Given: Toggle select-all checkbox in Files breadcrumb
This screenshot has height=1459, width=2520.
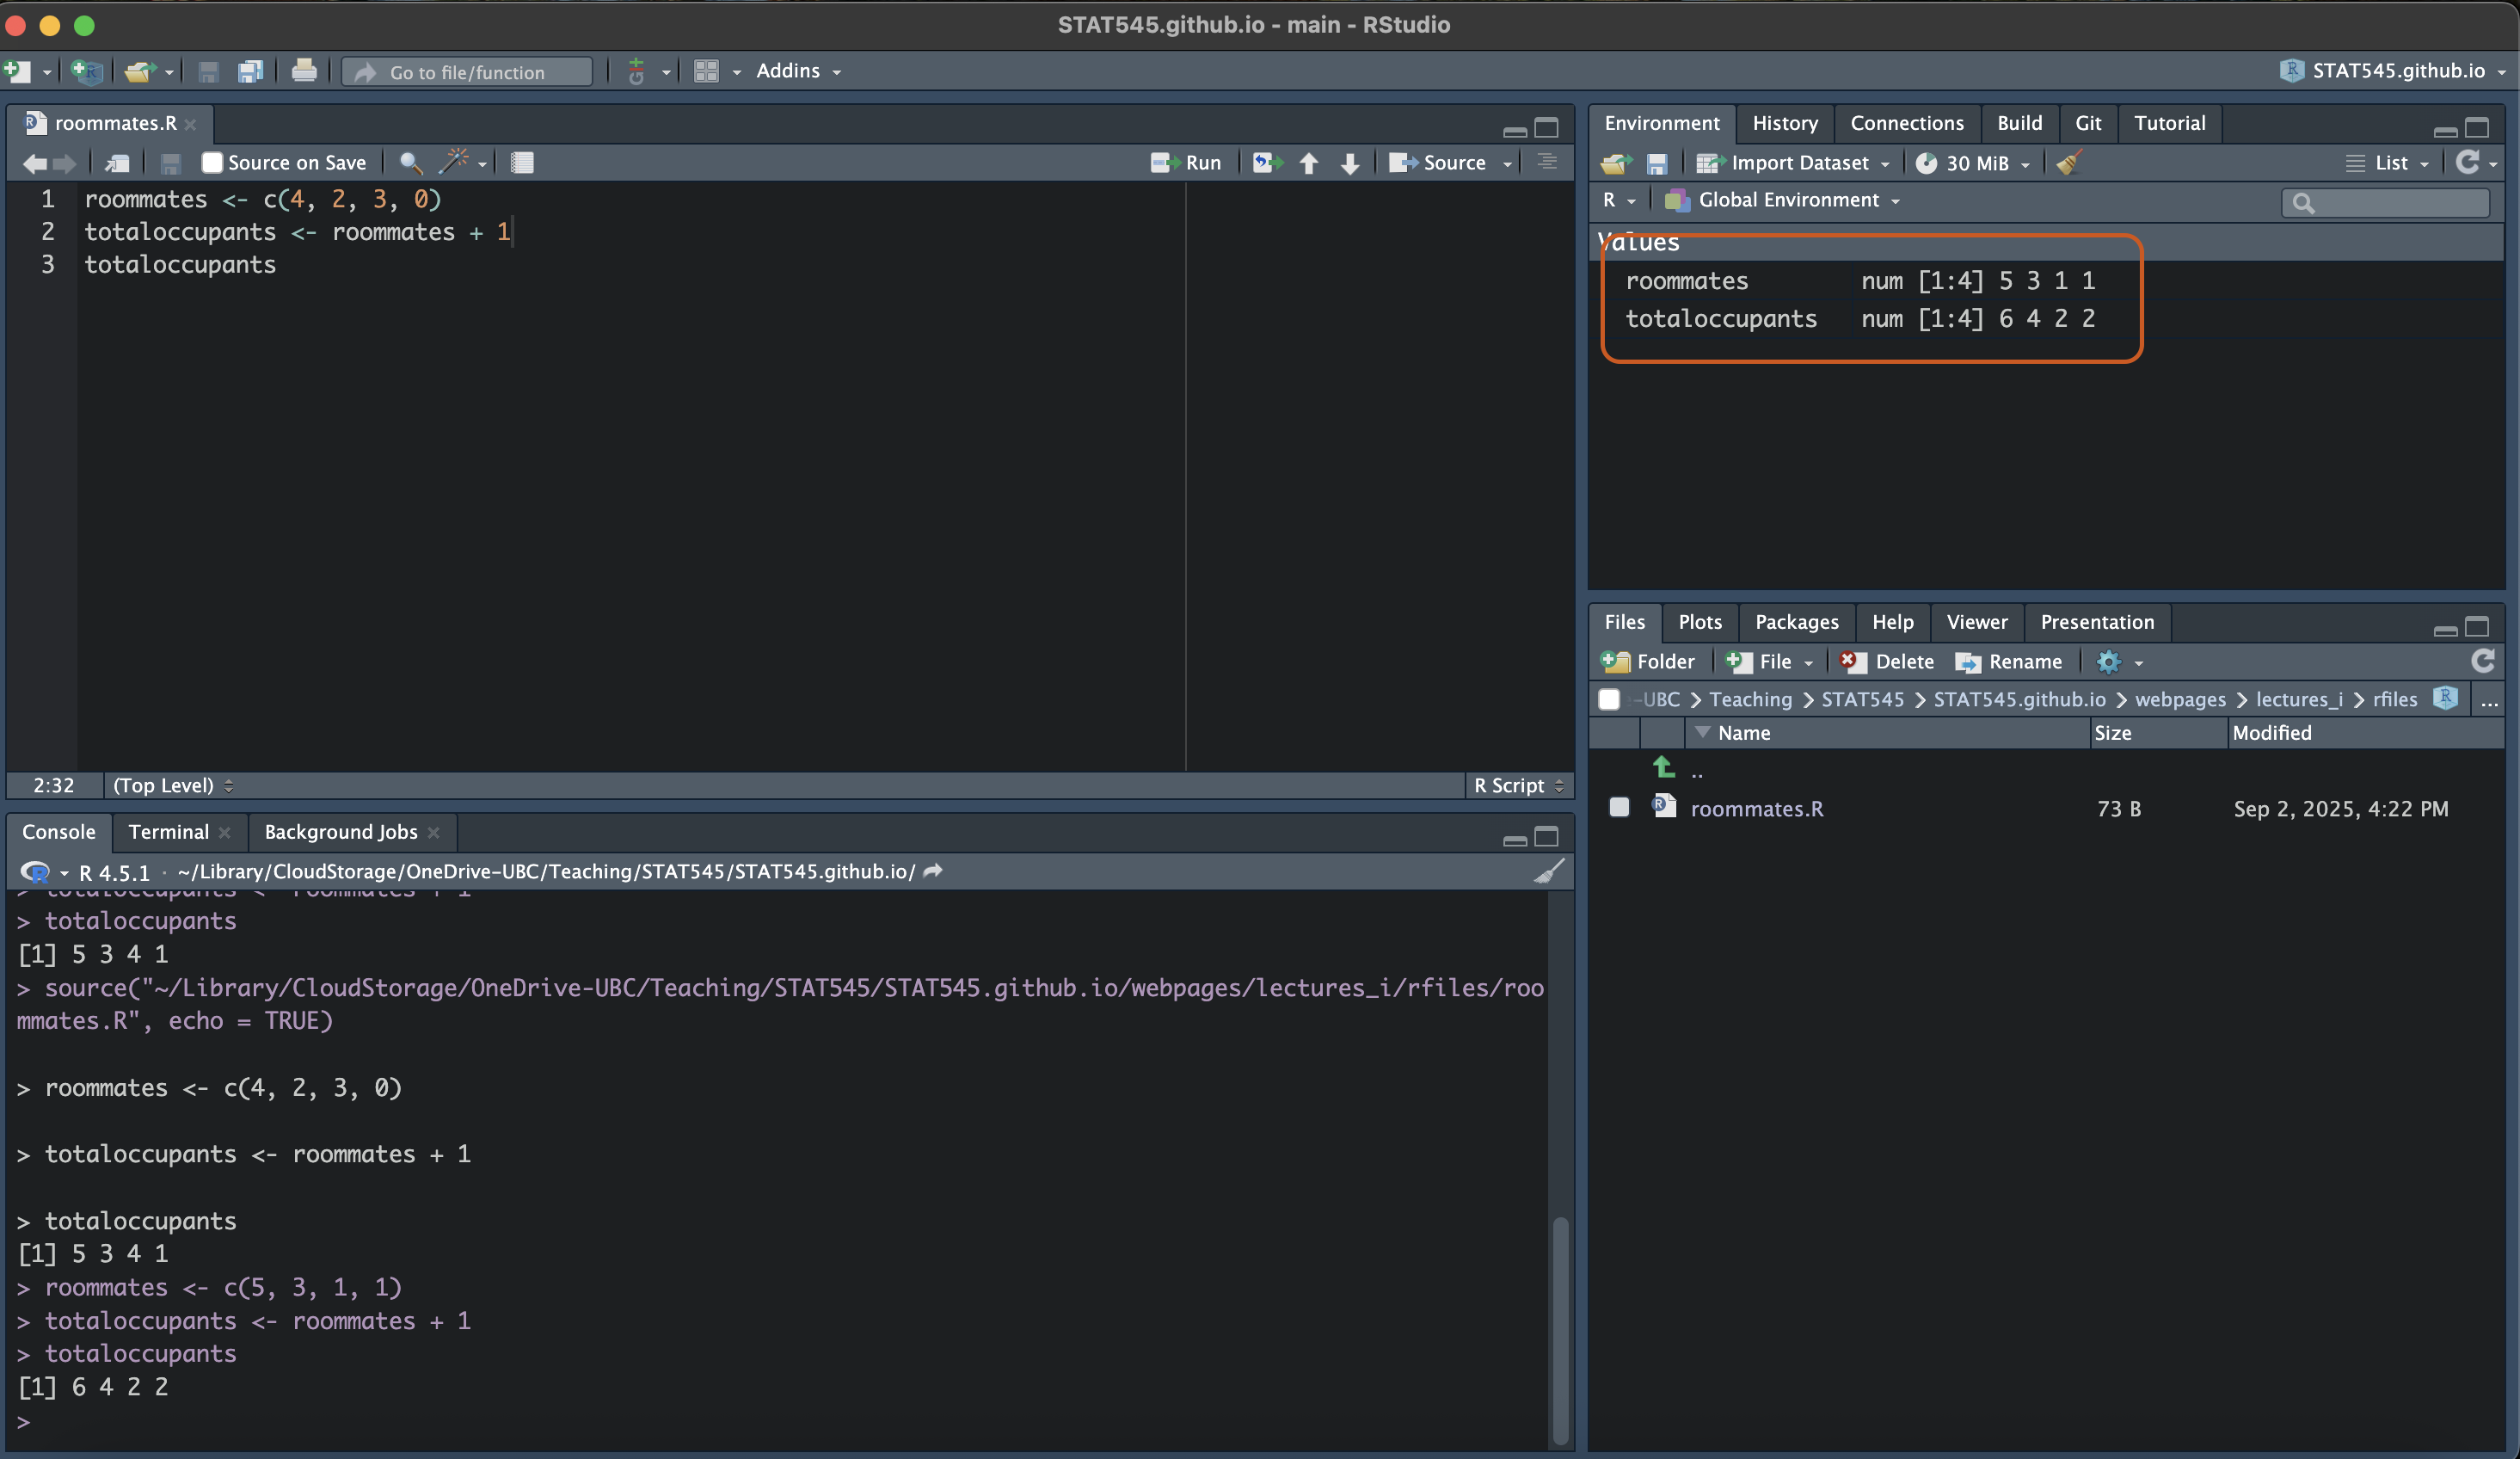Looking at the screenshot, I should [x=1609, y=699].
